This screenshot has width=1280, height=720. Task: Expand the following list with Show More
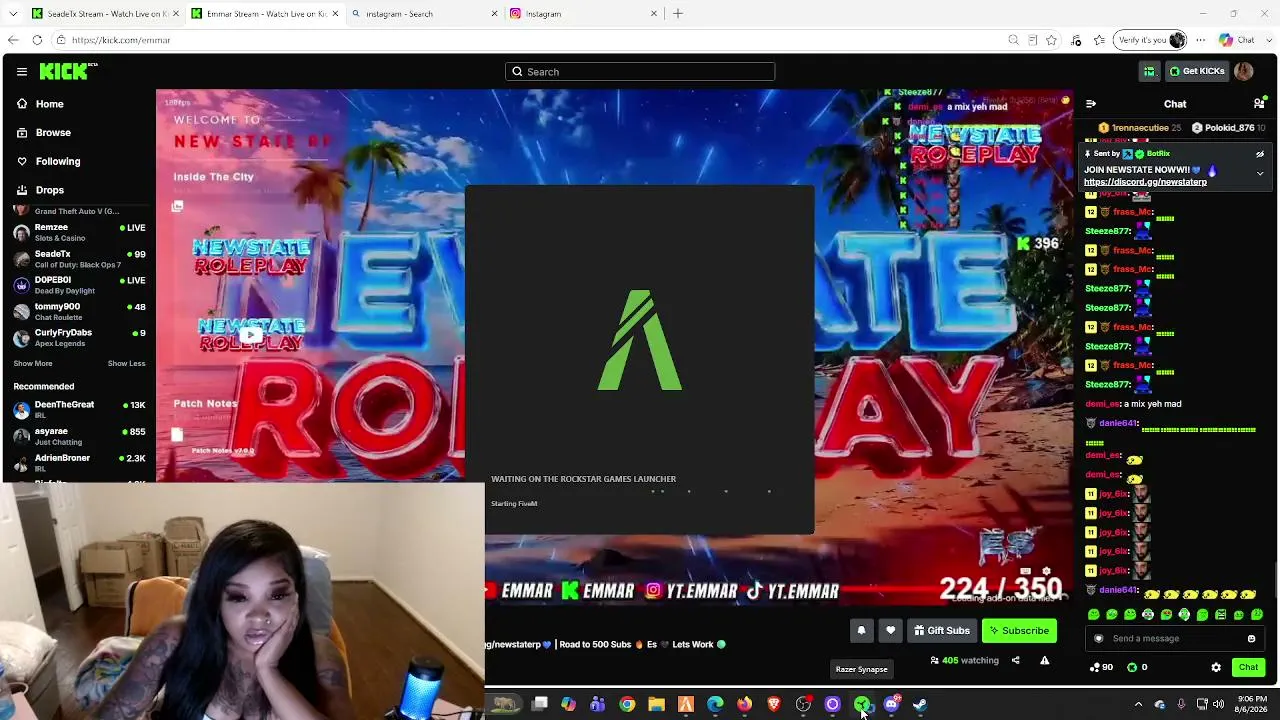click(x=33, y=364)
